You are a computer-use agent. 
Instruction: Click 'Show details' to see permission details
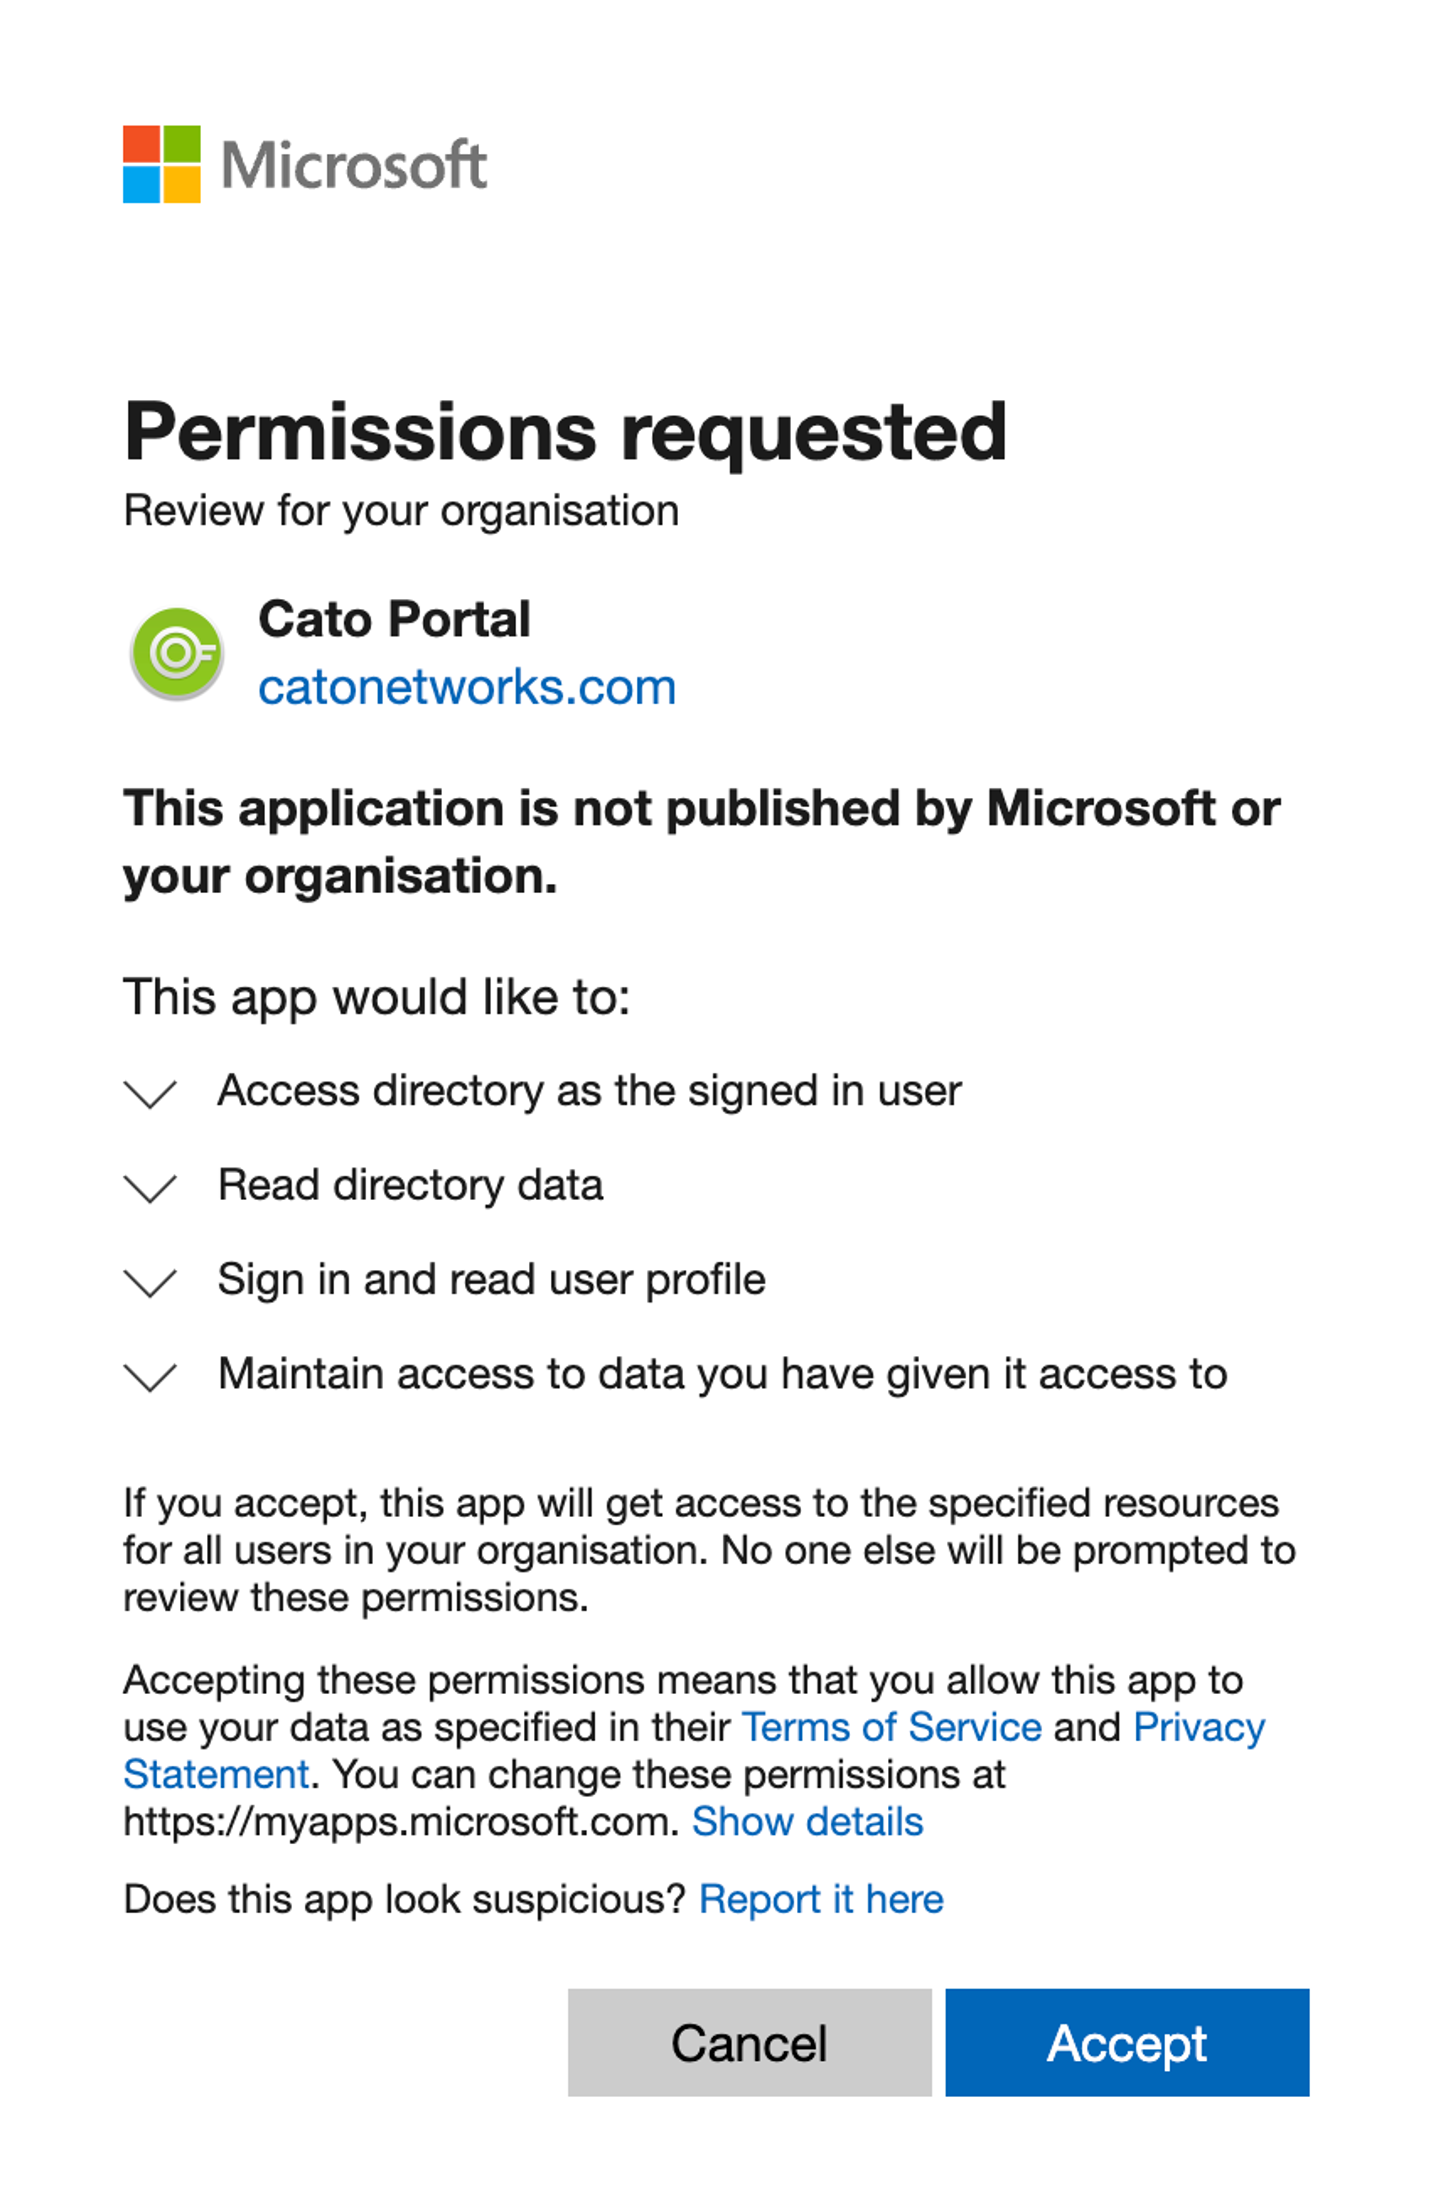(x=808, y=1822)
